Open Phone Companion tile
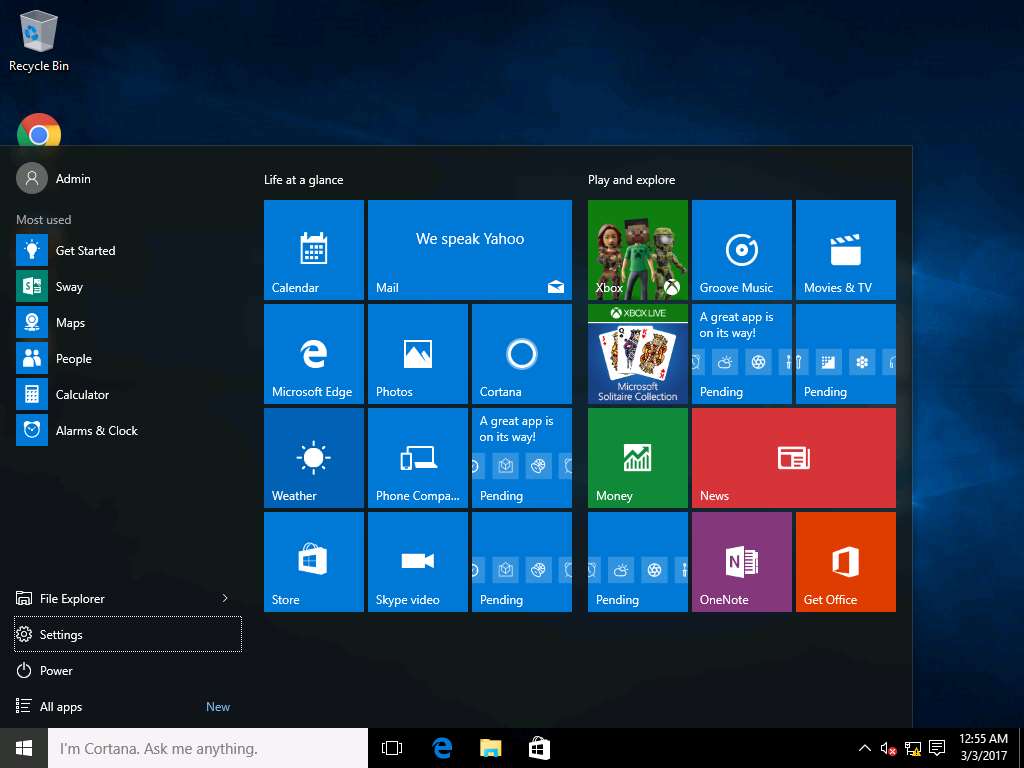 [x=417, y=458]
